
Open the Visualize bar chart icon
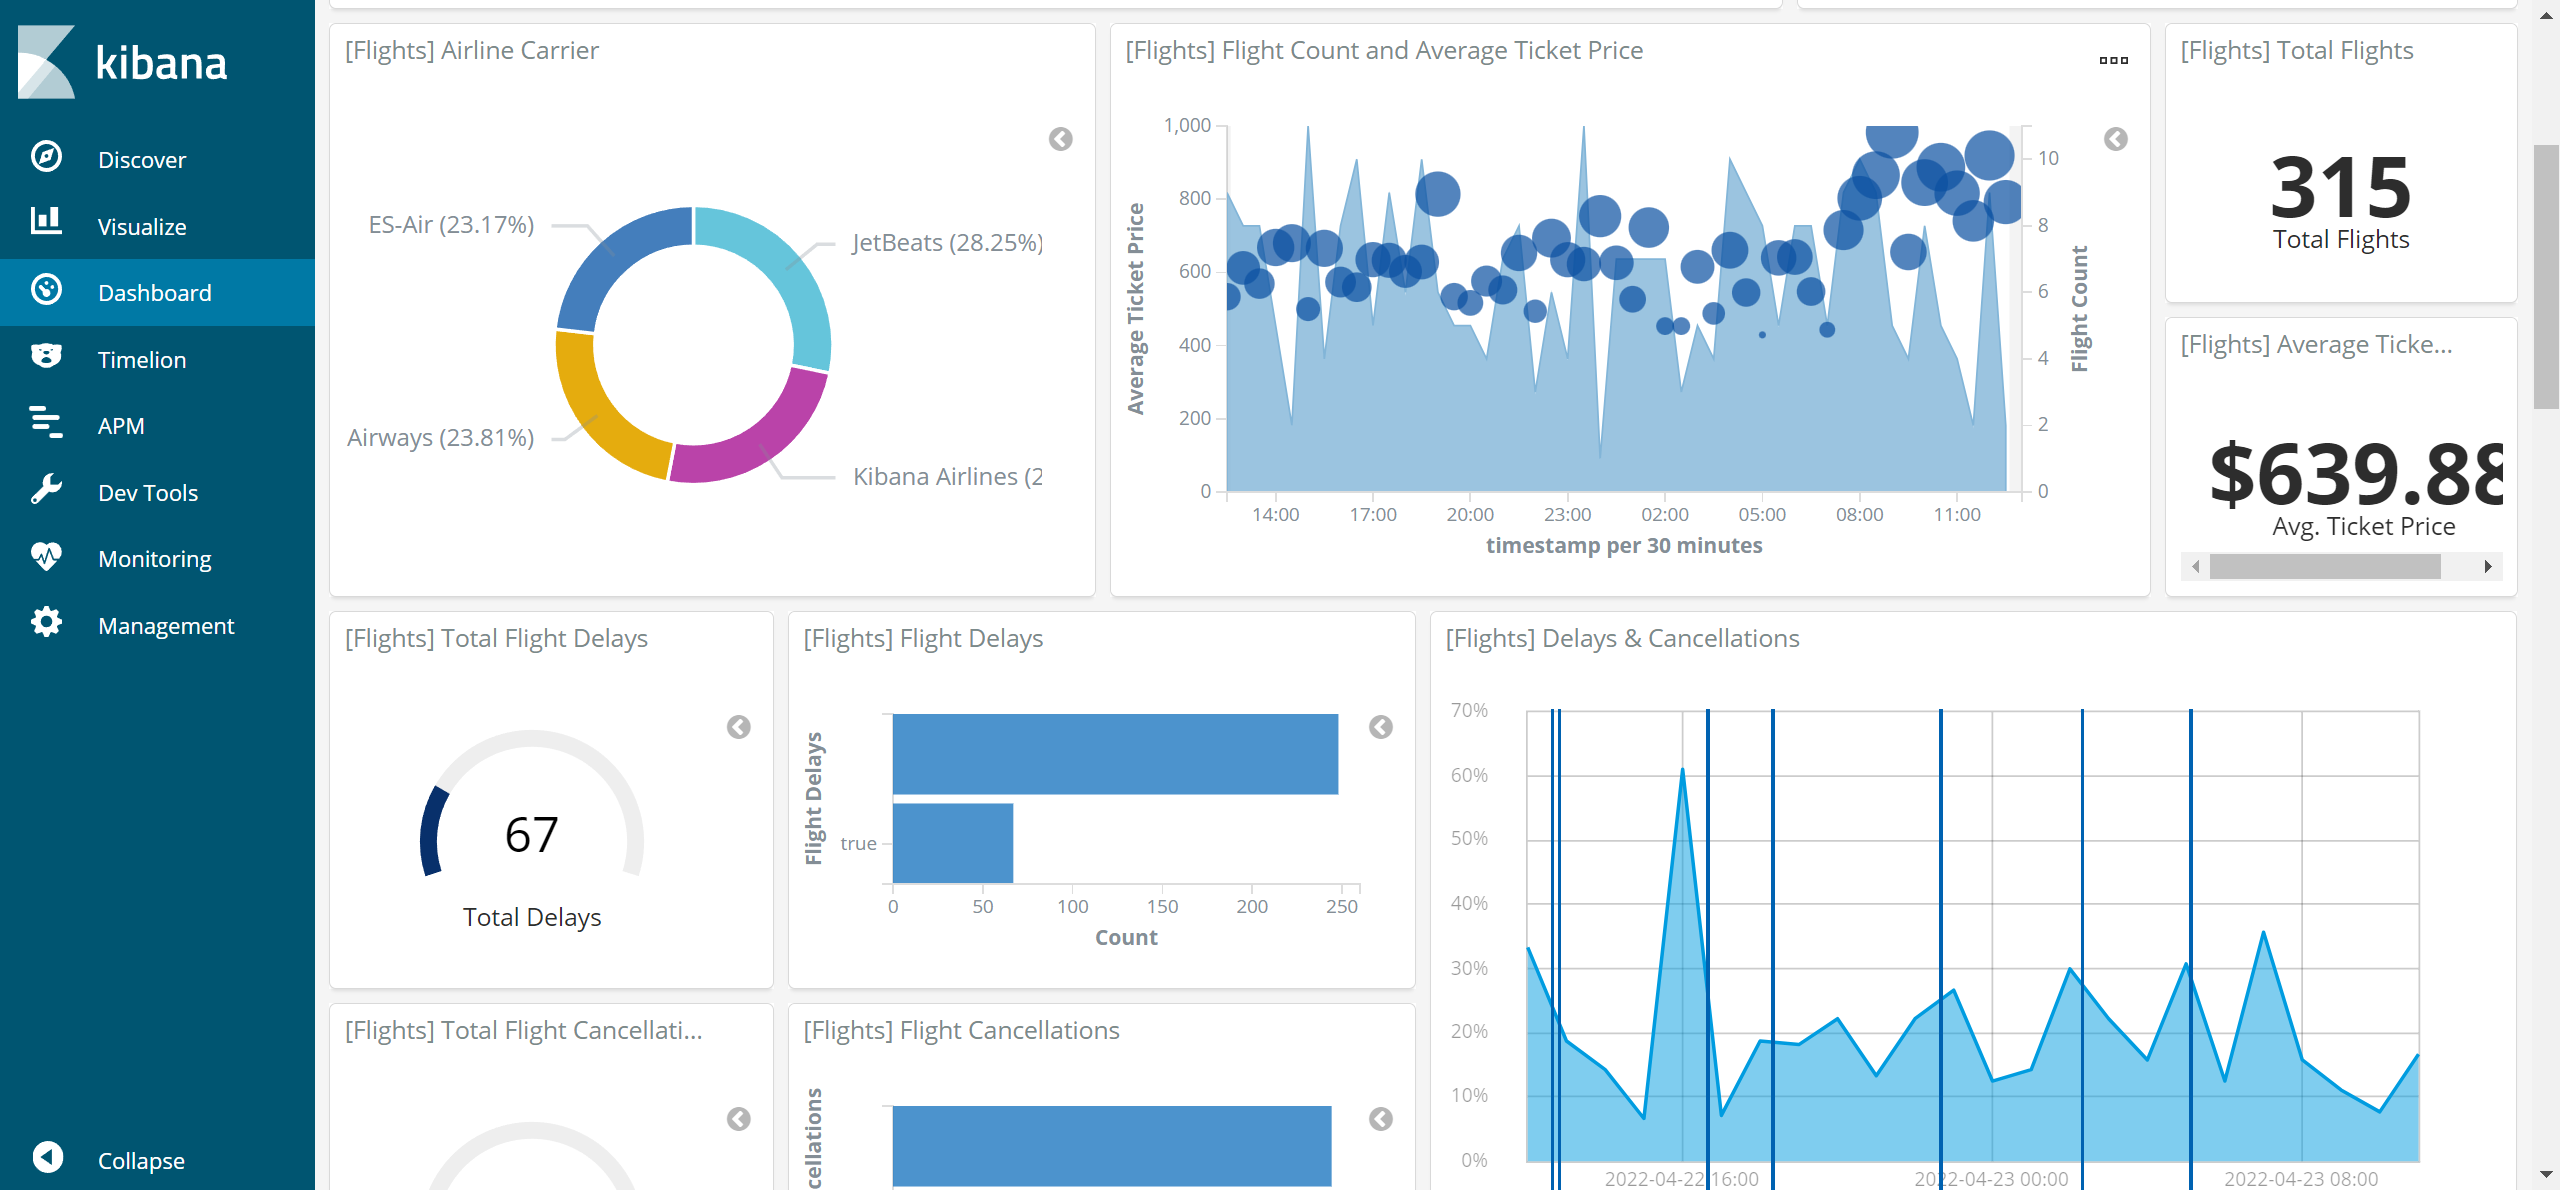click(x=46, y=222)
